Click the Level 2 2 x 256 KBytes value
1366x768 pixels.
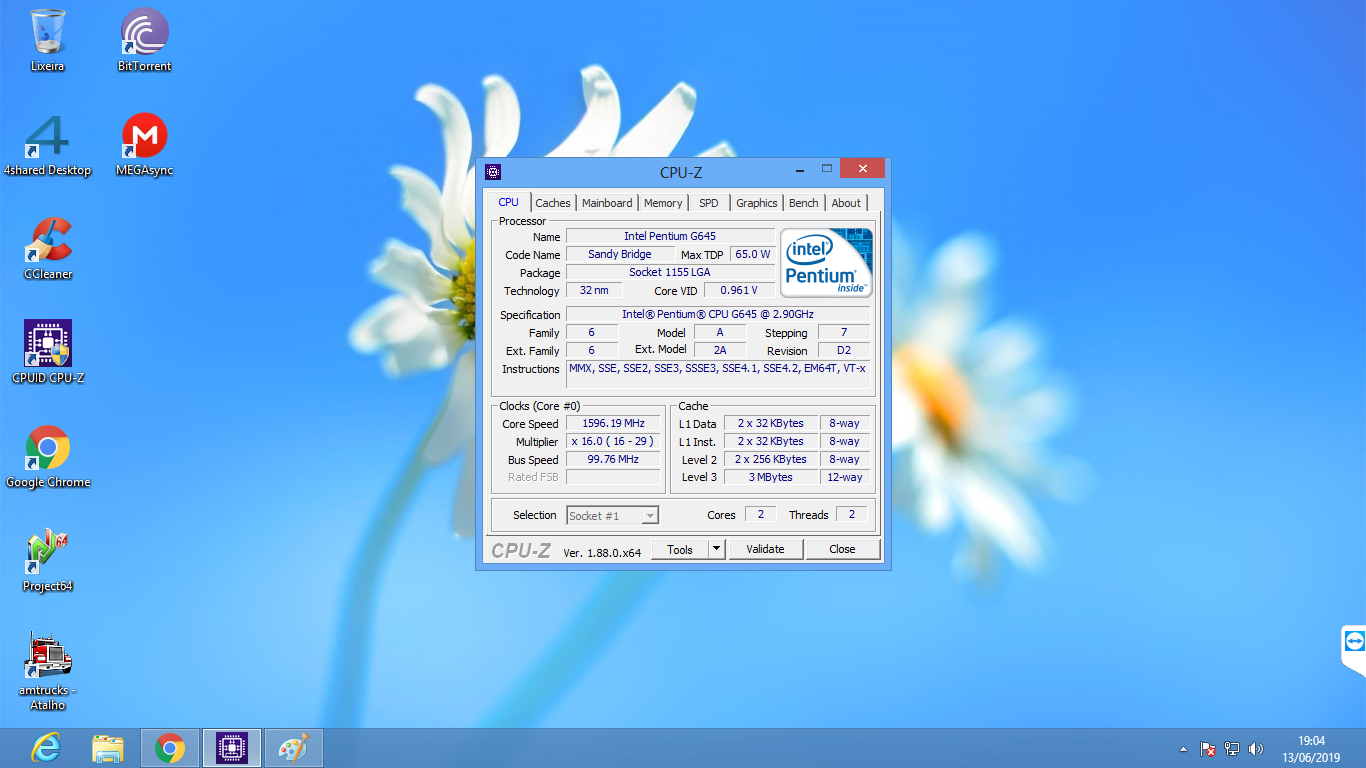tap(771, 459)
